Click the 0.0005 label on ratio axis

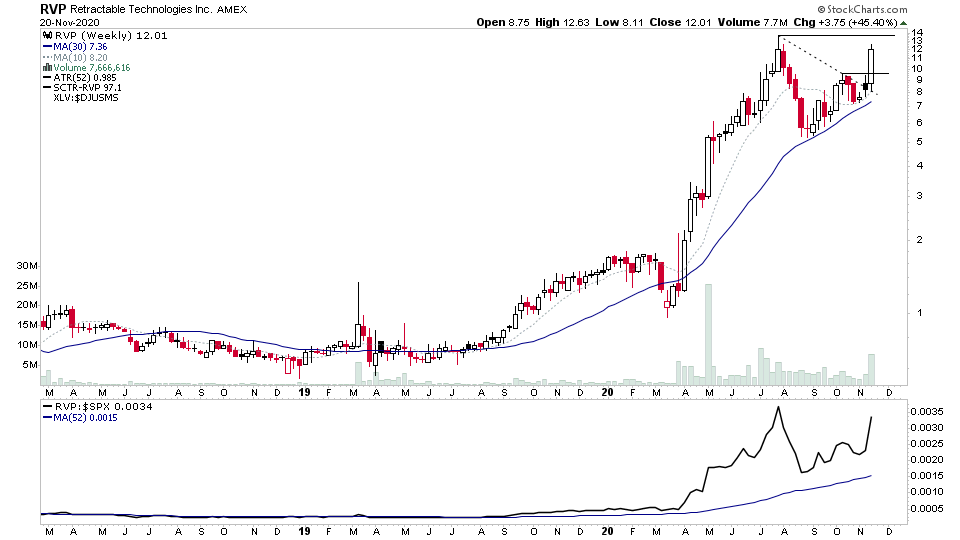click(927, 508)
